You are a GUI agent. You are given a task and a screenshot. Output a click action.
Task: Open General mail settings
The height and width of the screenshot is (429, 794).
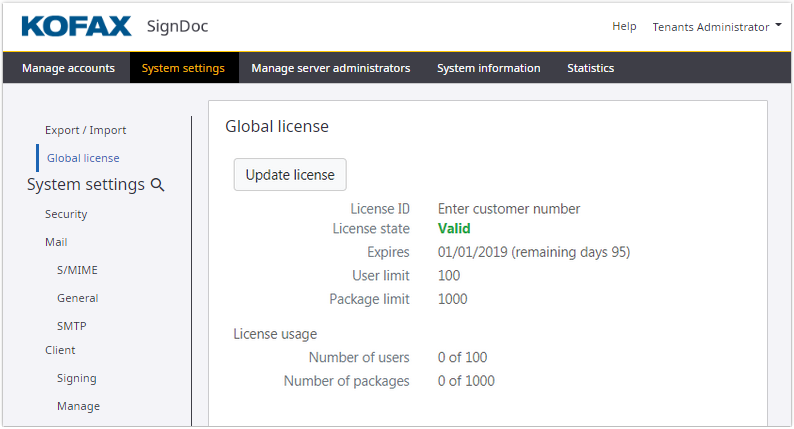[77, 299]
